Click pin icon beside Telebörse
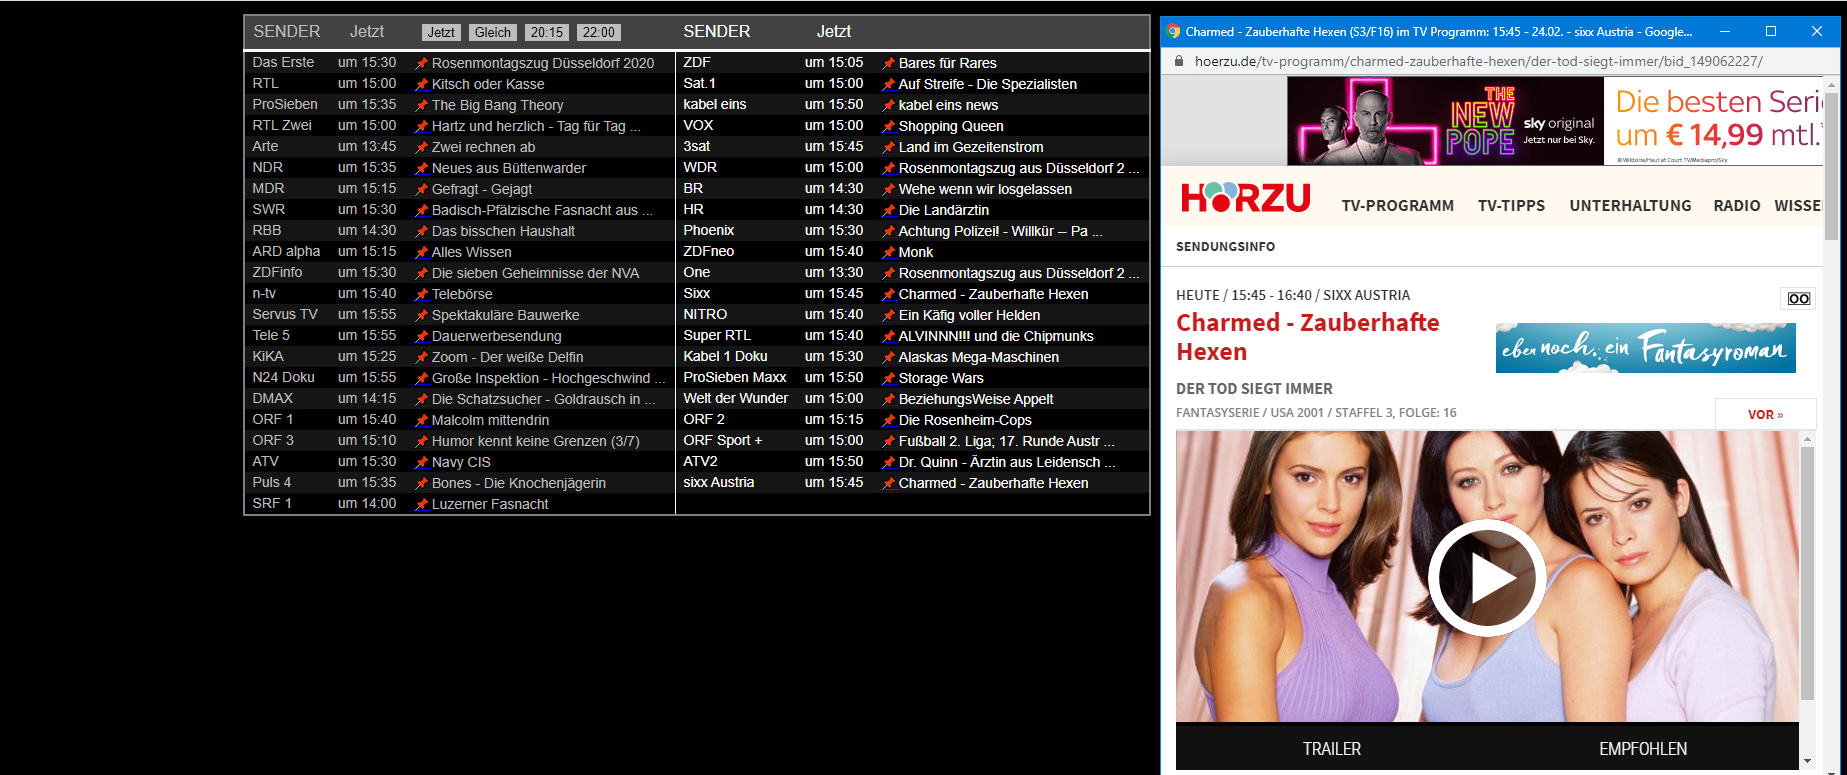 (422, 294)
